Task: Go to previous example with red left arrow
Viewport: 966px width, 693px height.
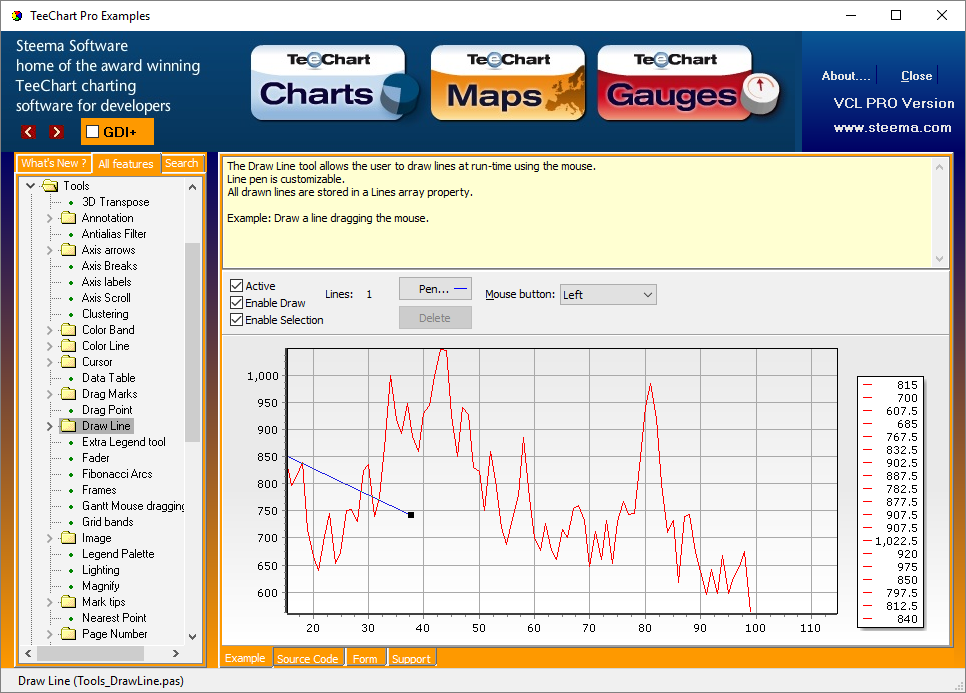Action: click(28, 132)
